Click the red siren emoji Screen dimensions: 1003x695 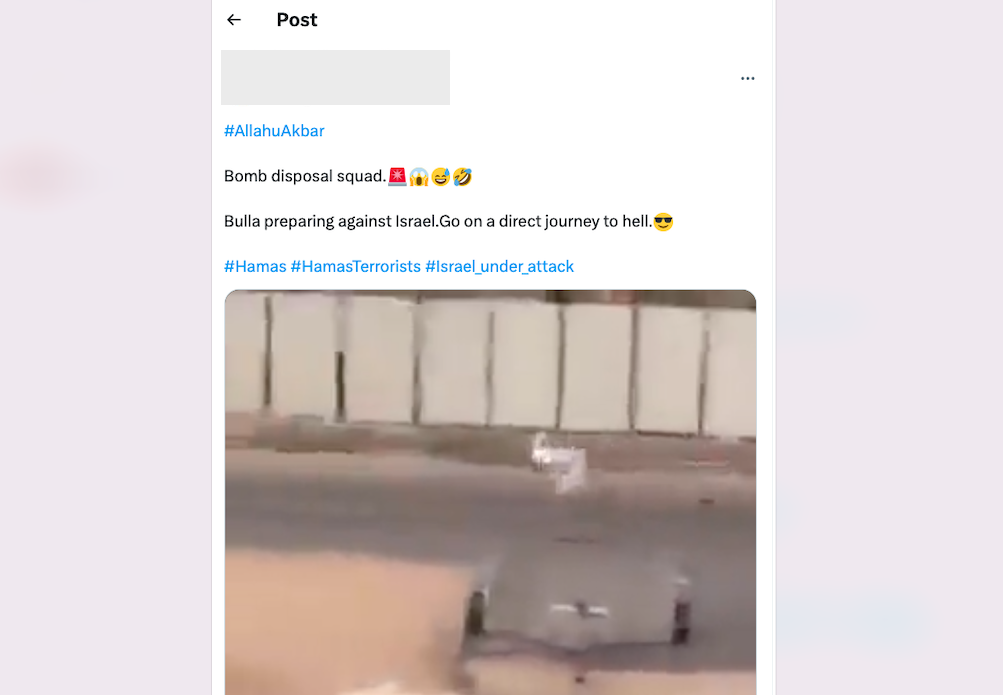[x=397, y=176]
